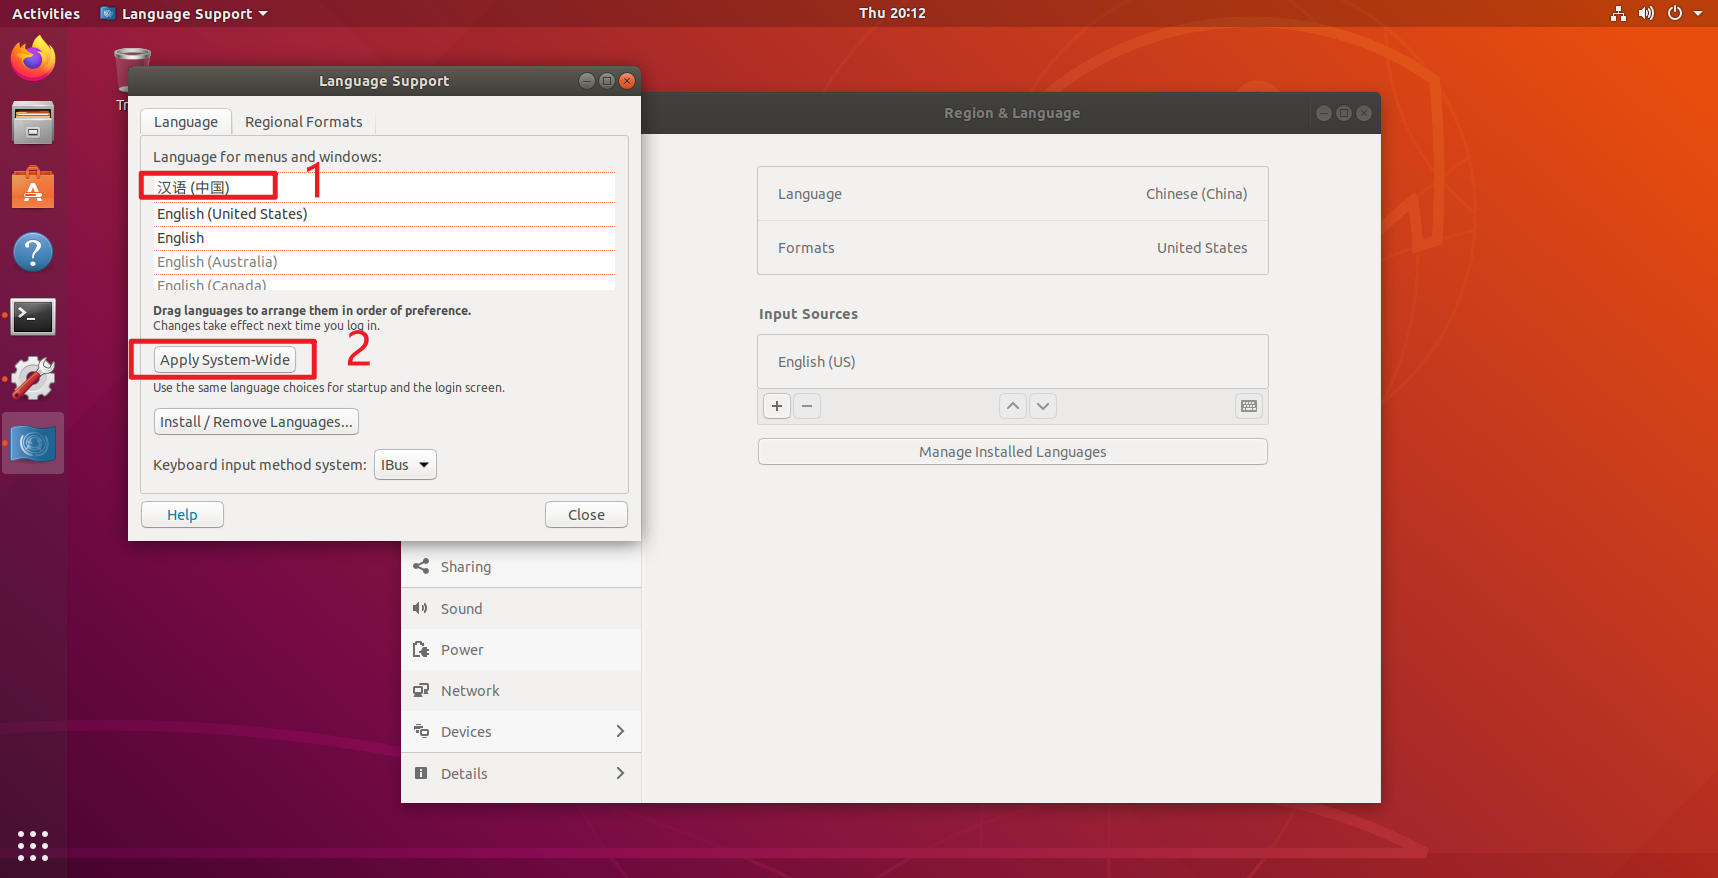Open Formats row showing United States
Screen dimensions: 1718x878
[1013, 248]
